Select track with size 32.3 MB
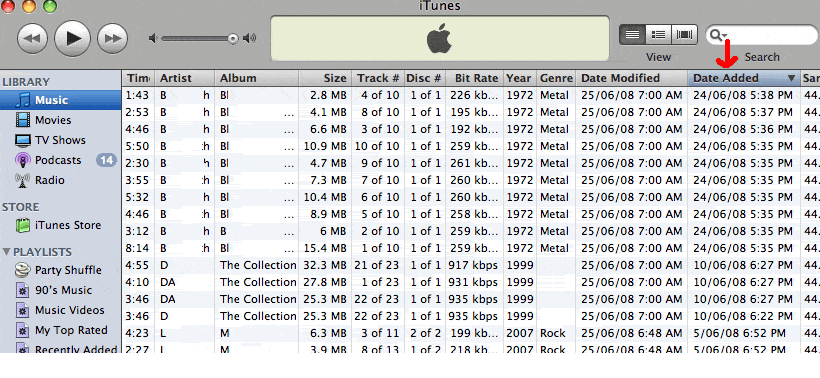Image resolution: width=820 pixels, height=378 pixels. coord(471,265)
